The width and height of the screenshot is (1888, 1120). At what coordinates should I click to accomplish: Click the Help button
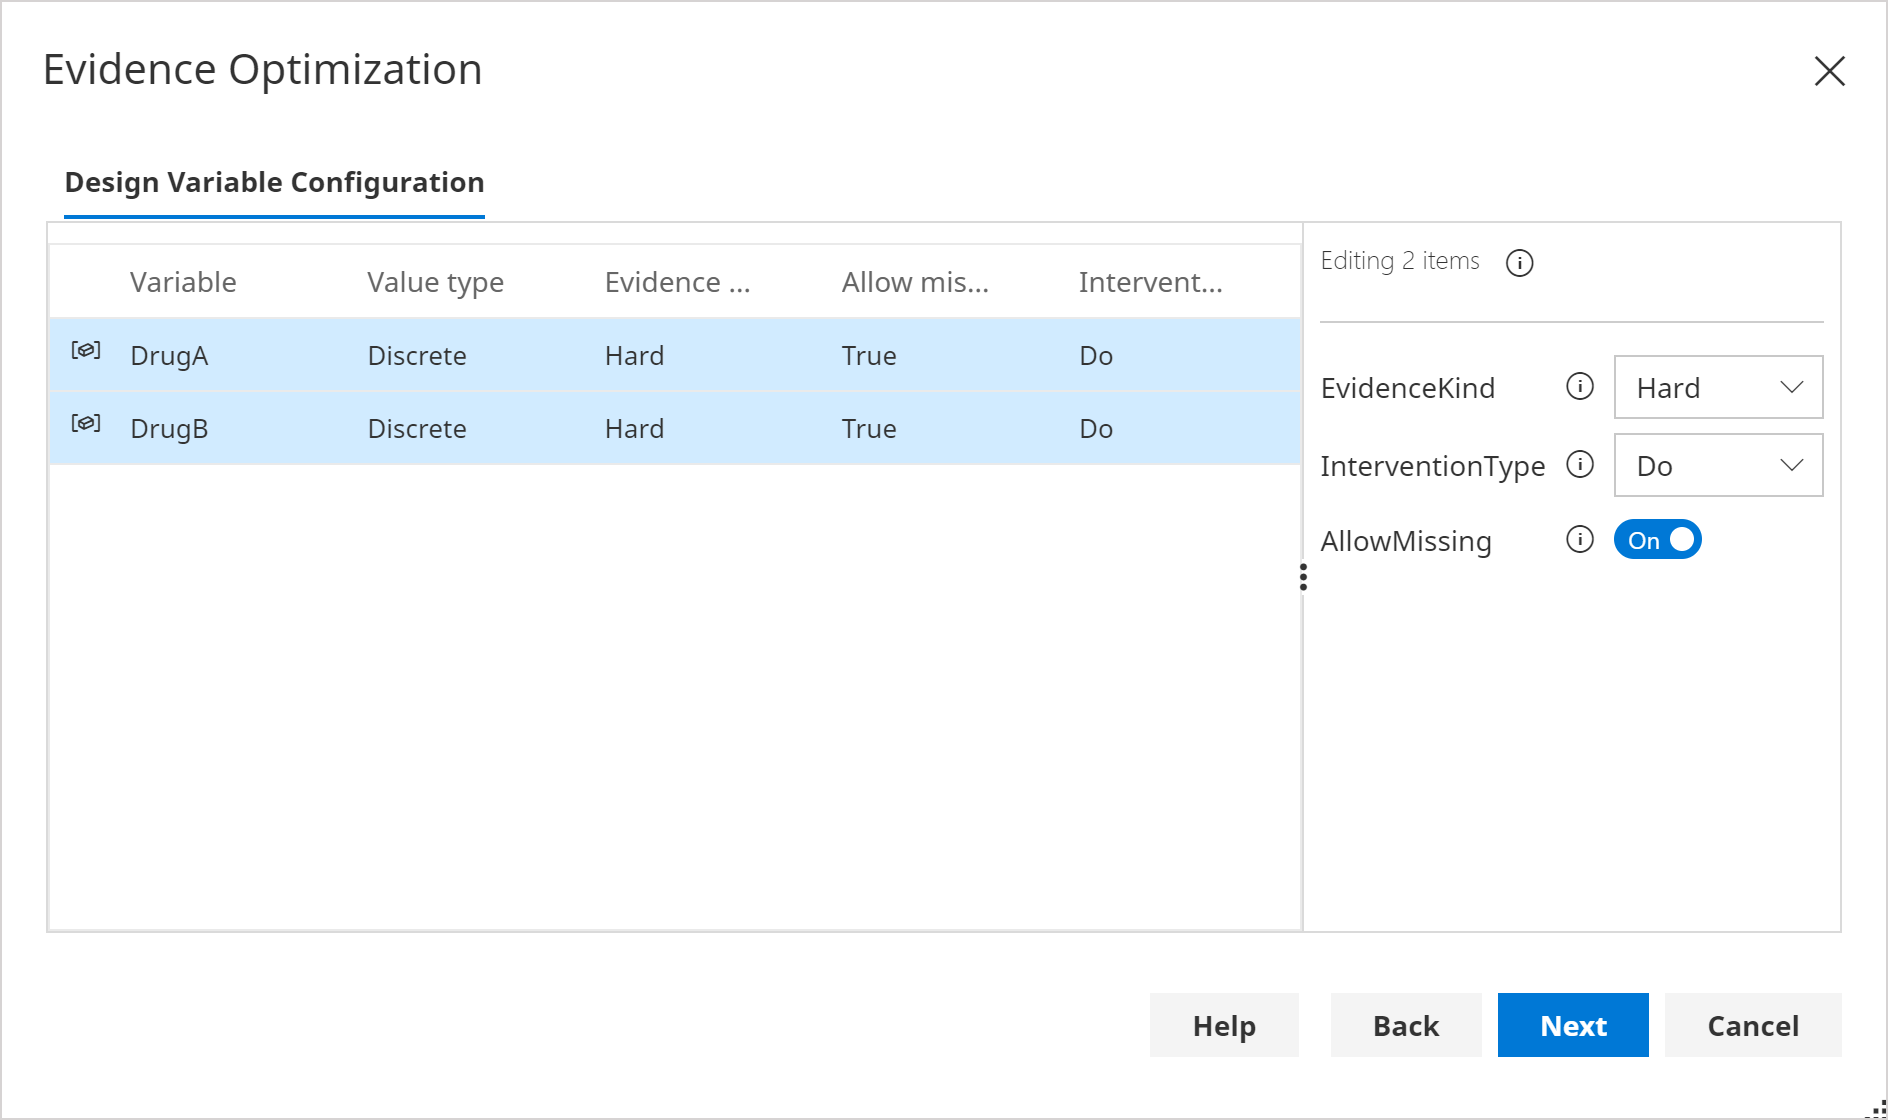(1224, 1026)
